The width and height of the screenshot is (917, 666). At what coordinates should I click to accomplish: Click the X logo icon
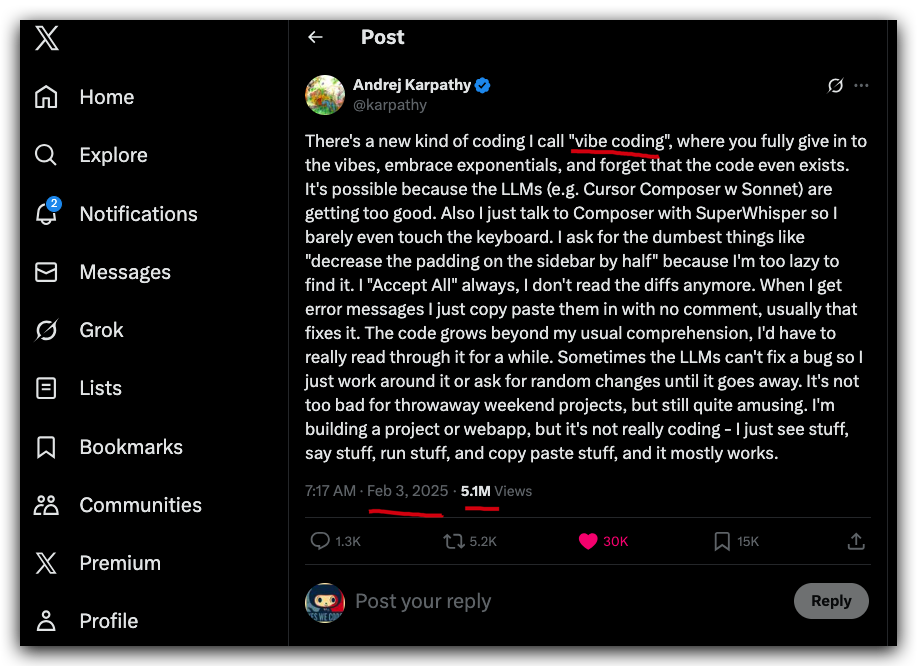click(46, 38)
